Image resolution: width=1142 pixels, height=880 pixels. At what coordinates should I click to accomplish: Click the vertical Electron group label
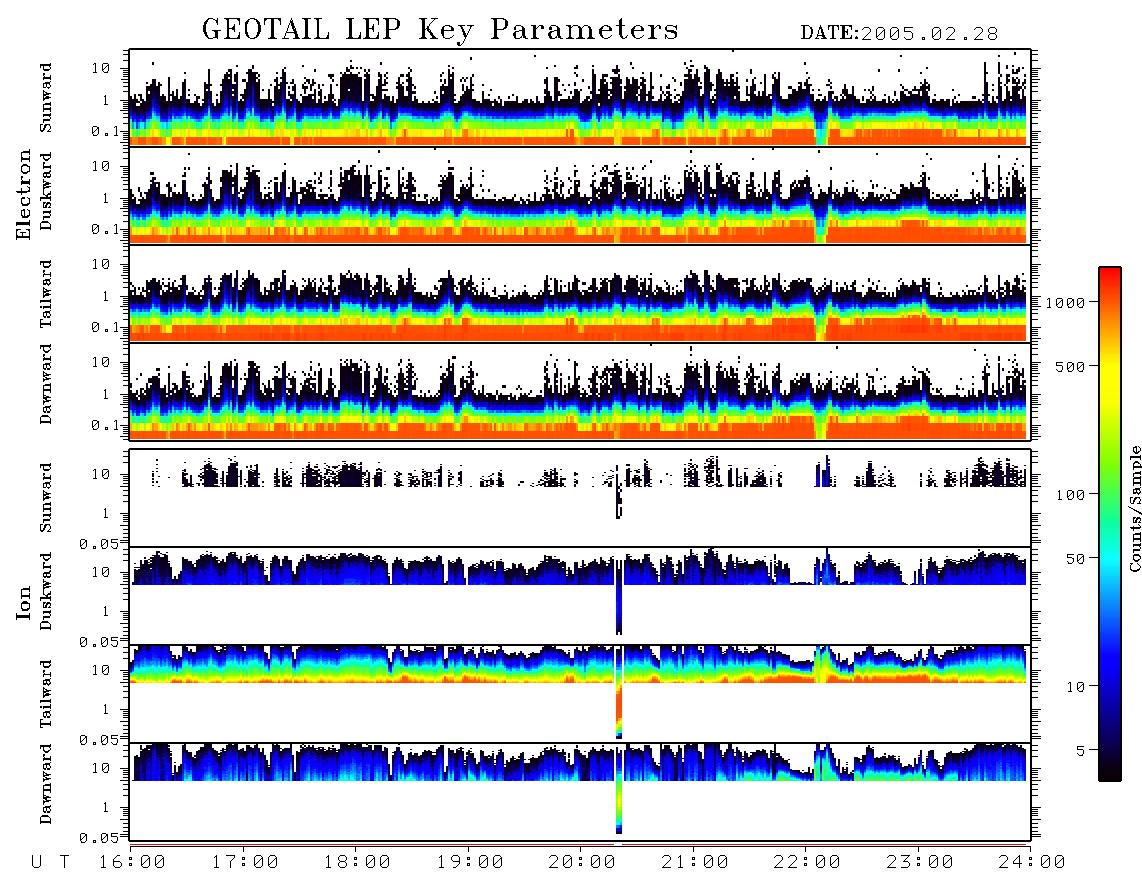coord(23,195)
